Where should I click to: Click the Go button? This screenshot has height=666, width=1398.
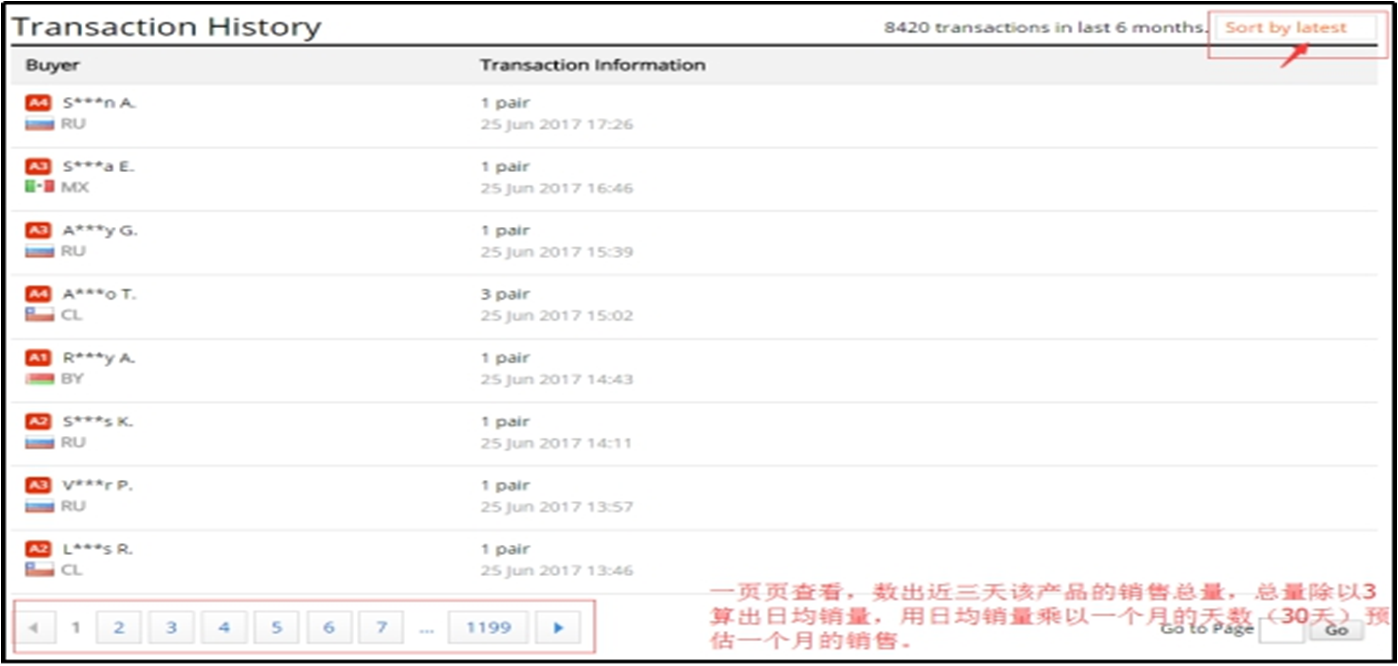coord(1337,630)
